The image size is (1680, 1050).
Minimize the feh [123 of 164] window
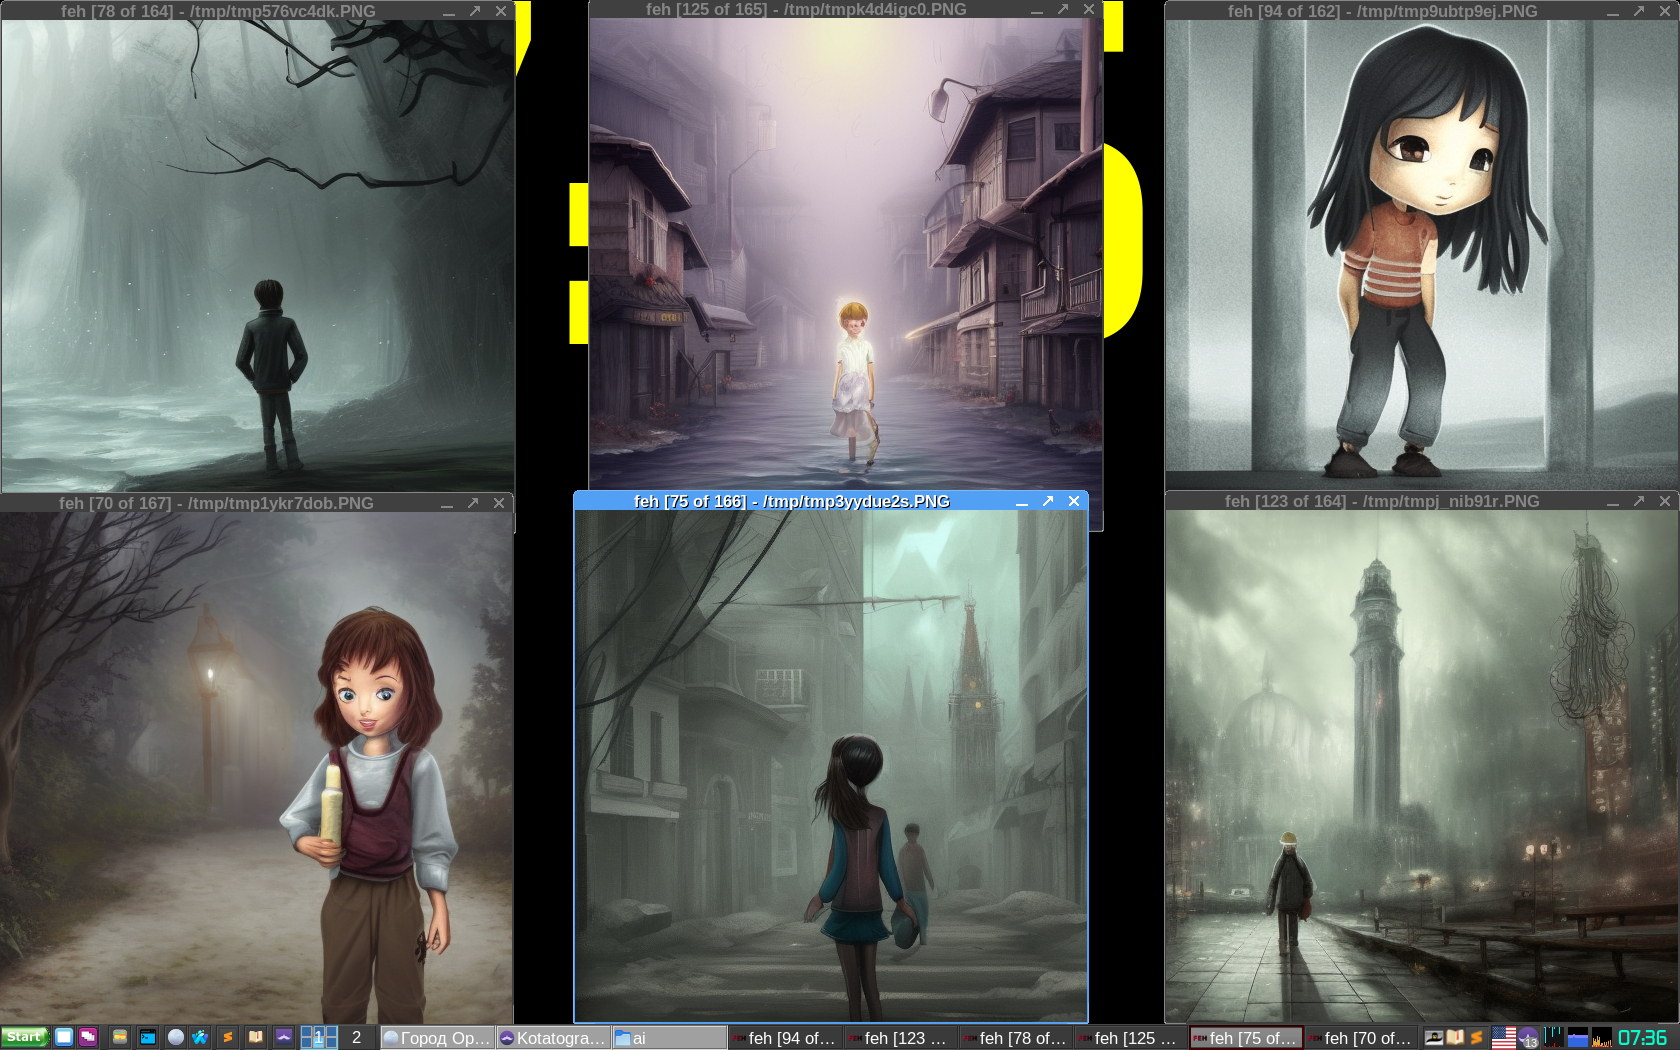(x=1613, y=502)
